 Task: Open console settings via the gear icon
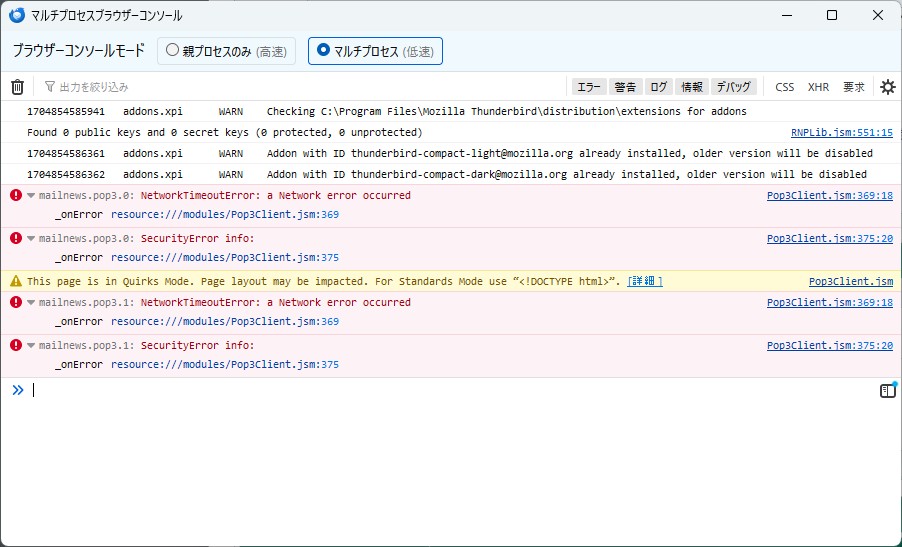click(x=887, y=87)
